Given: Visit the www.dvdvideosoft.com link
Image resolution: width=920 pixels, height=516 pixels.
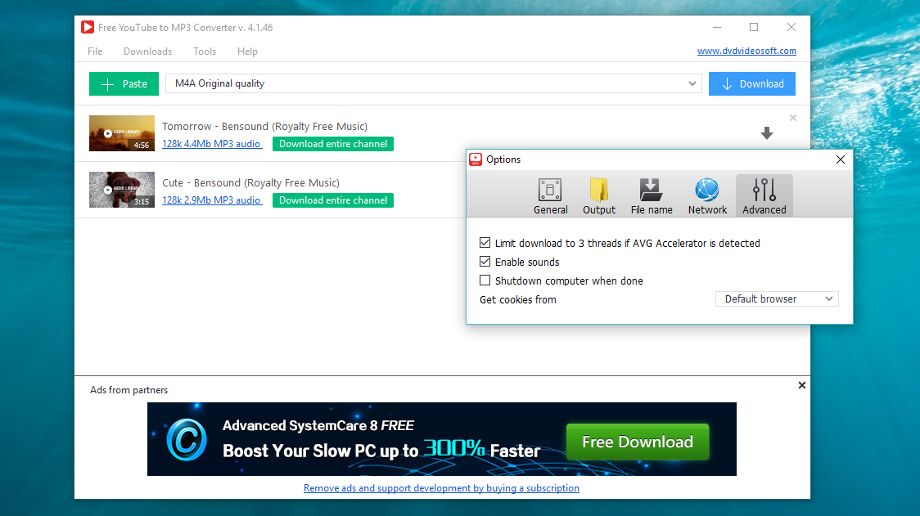Looking at the screenshot, I should click(746, 51).
